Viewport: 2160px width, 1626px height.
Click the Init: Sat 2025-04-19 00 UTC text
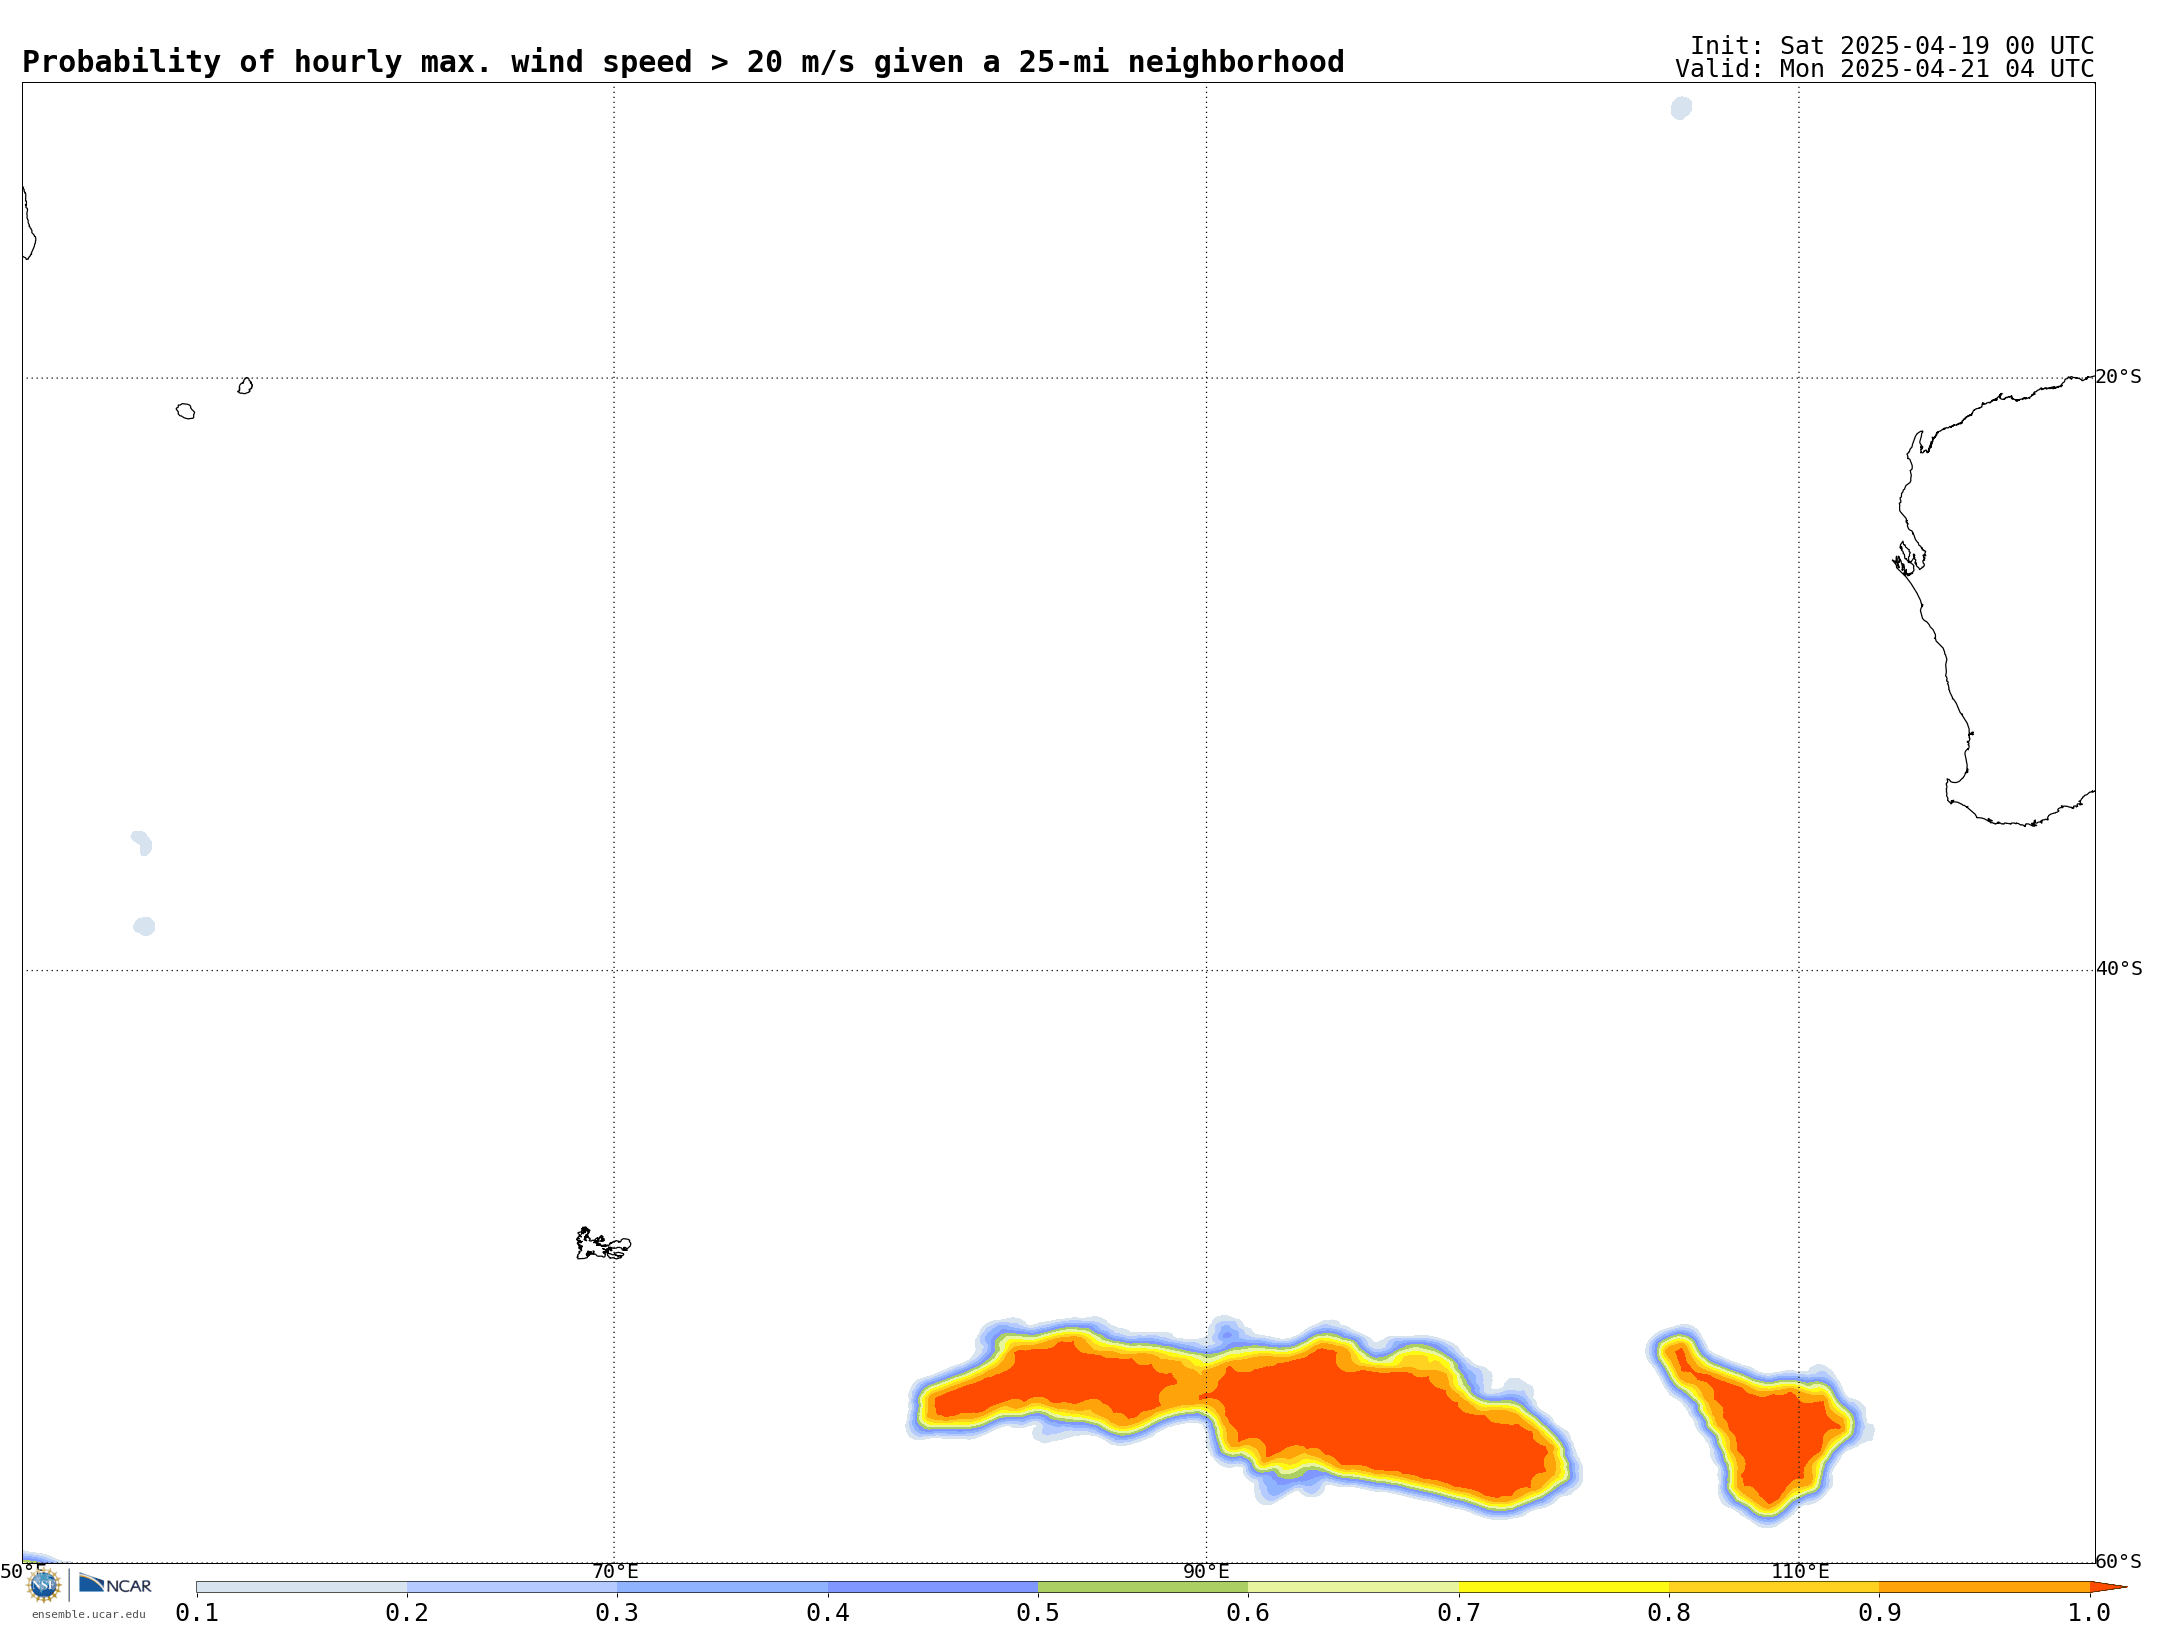tap(1892, 46)
